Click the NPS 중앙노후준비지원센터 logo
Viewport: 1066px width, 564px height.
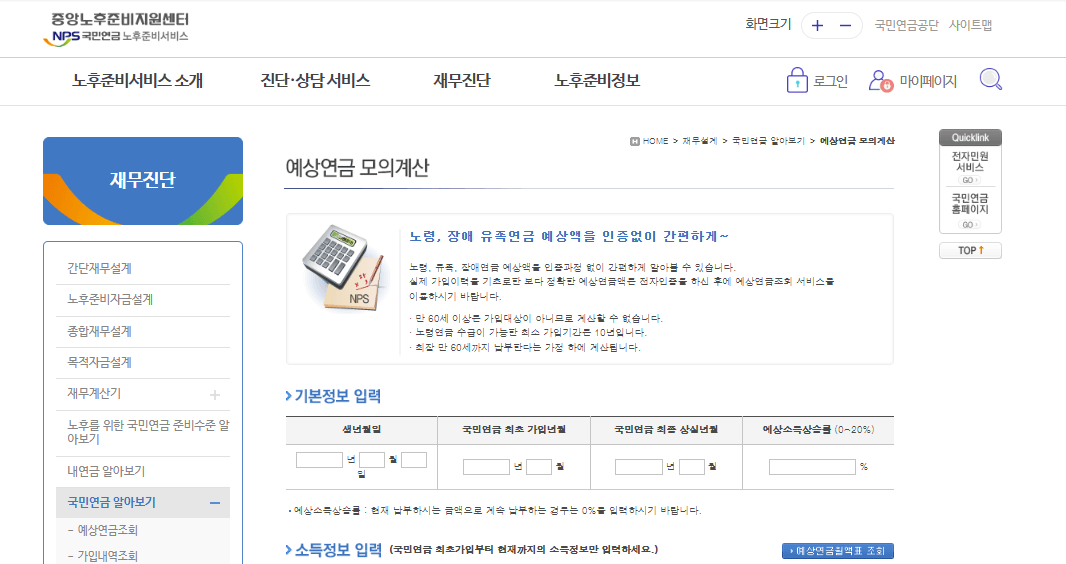[x=116, y=29]
